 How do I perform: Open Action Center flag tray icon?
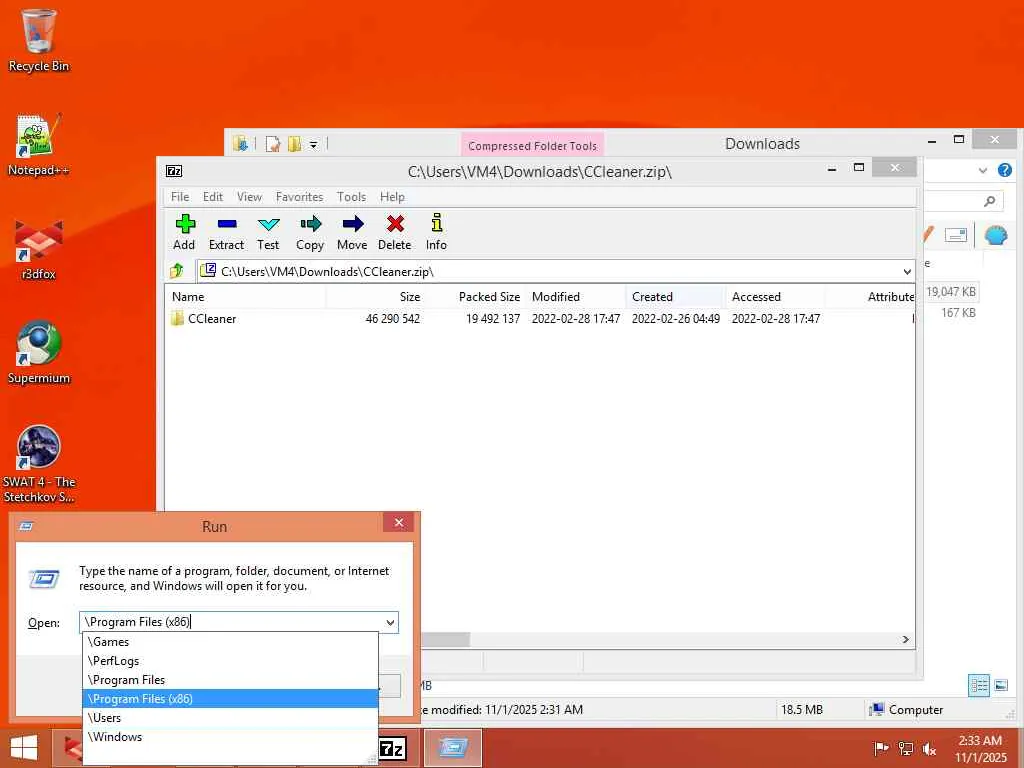881,748
